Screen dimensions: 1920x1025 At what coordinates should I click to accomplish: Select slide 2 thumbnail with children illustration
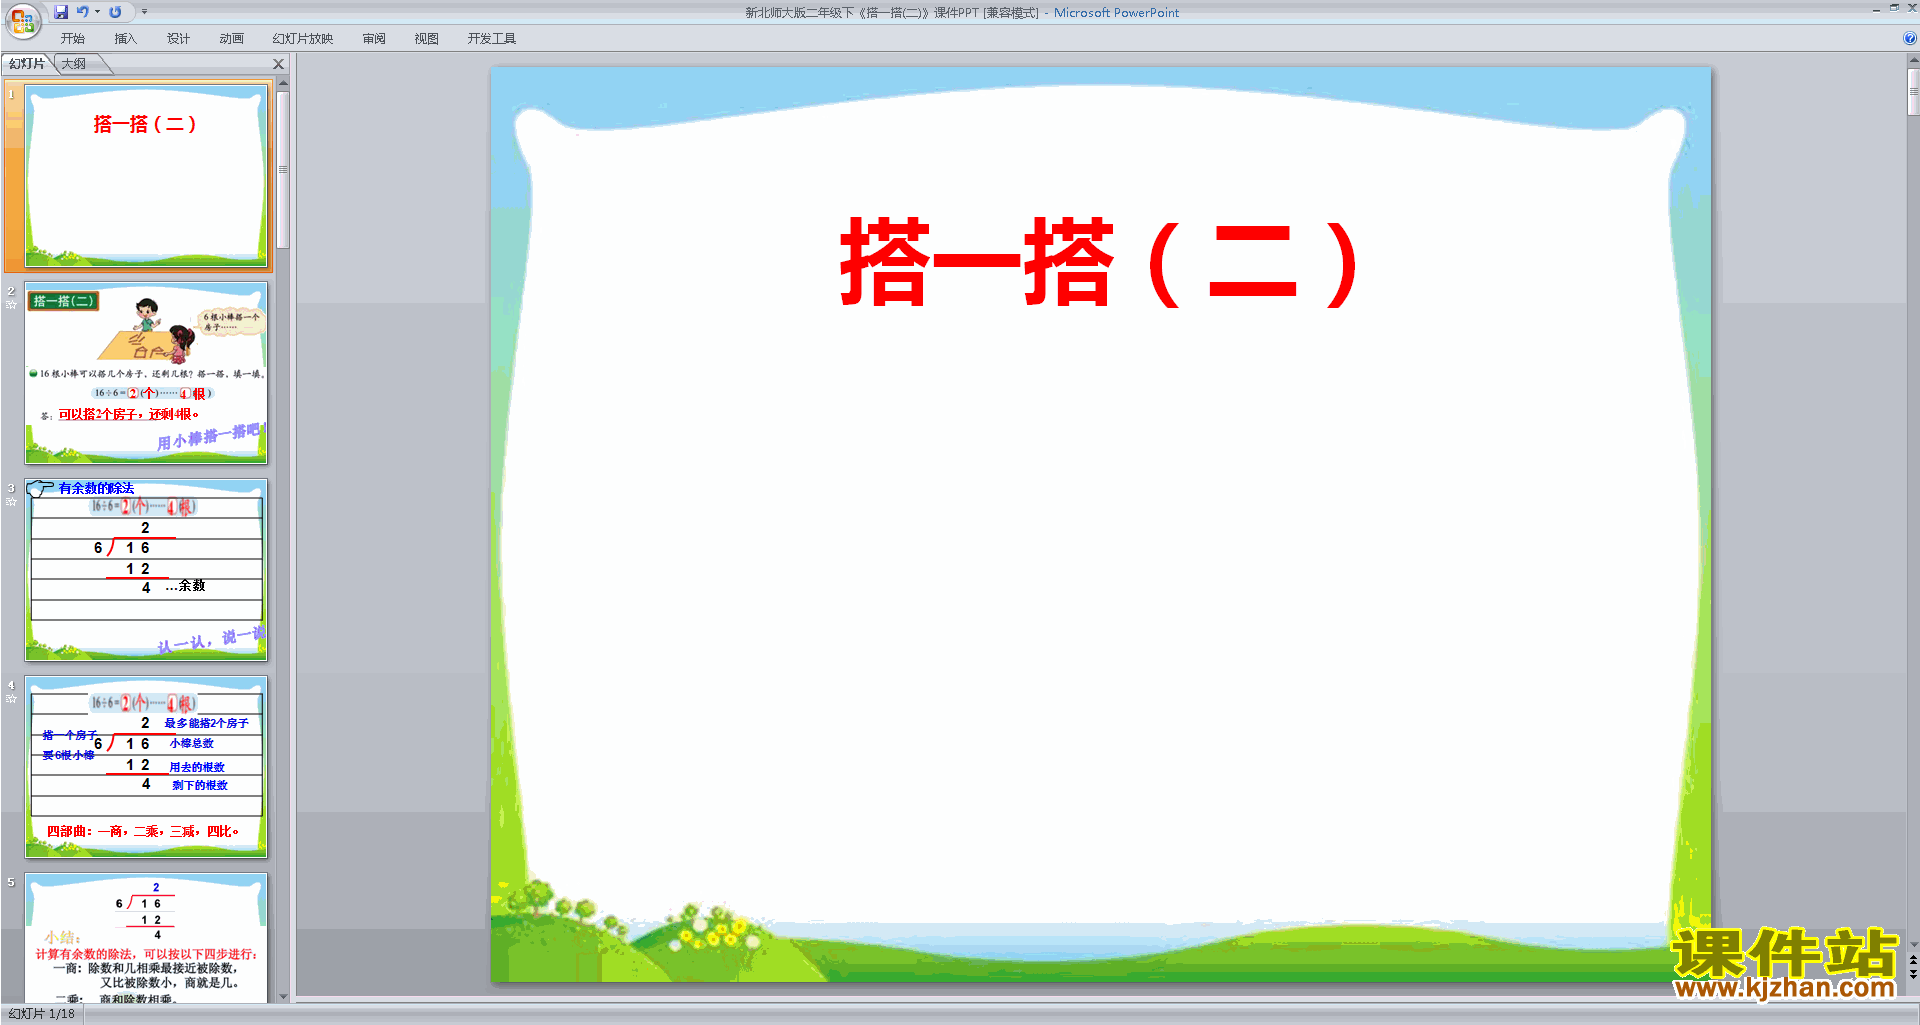(x=146, y=373)
